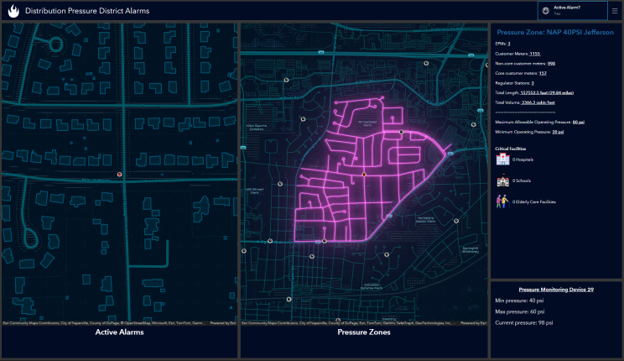Click the hospital icon under Critical Facilities
Screen dimensions: 624x361
503,159
